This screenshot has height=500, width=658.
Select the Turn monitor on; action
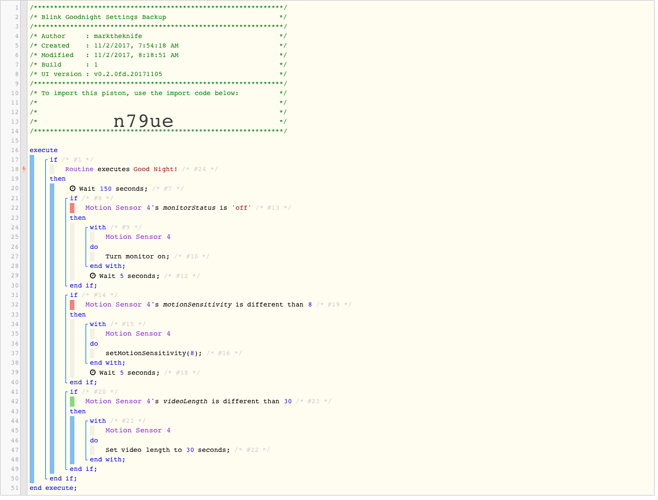(x=137, y=257)
